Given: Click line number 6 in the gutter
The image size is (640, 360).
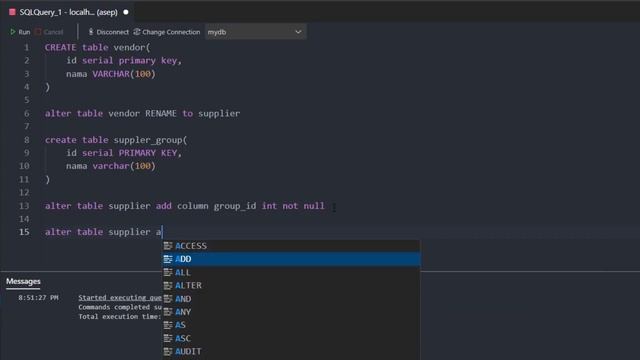Looking at the screenshot, I should coord(27,113).
